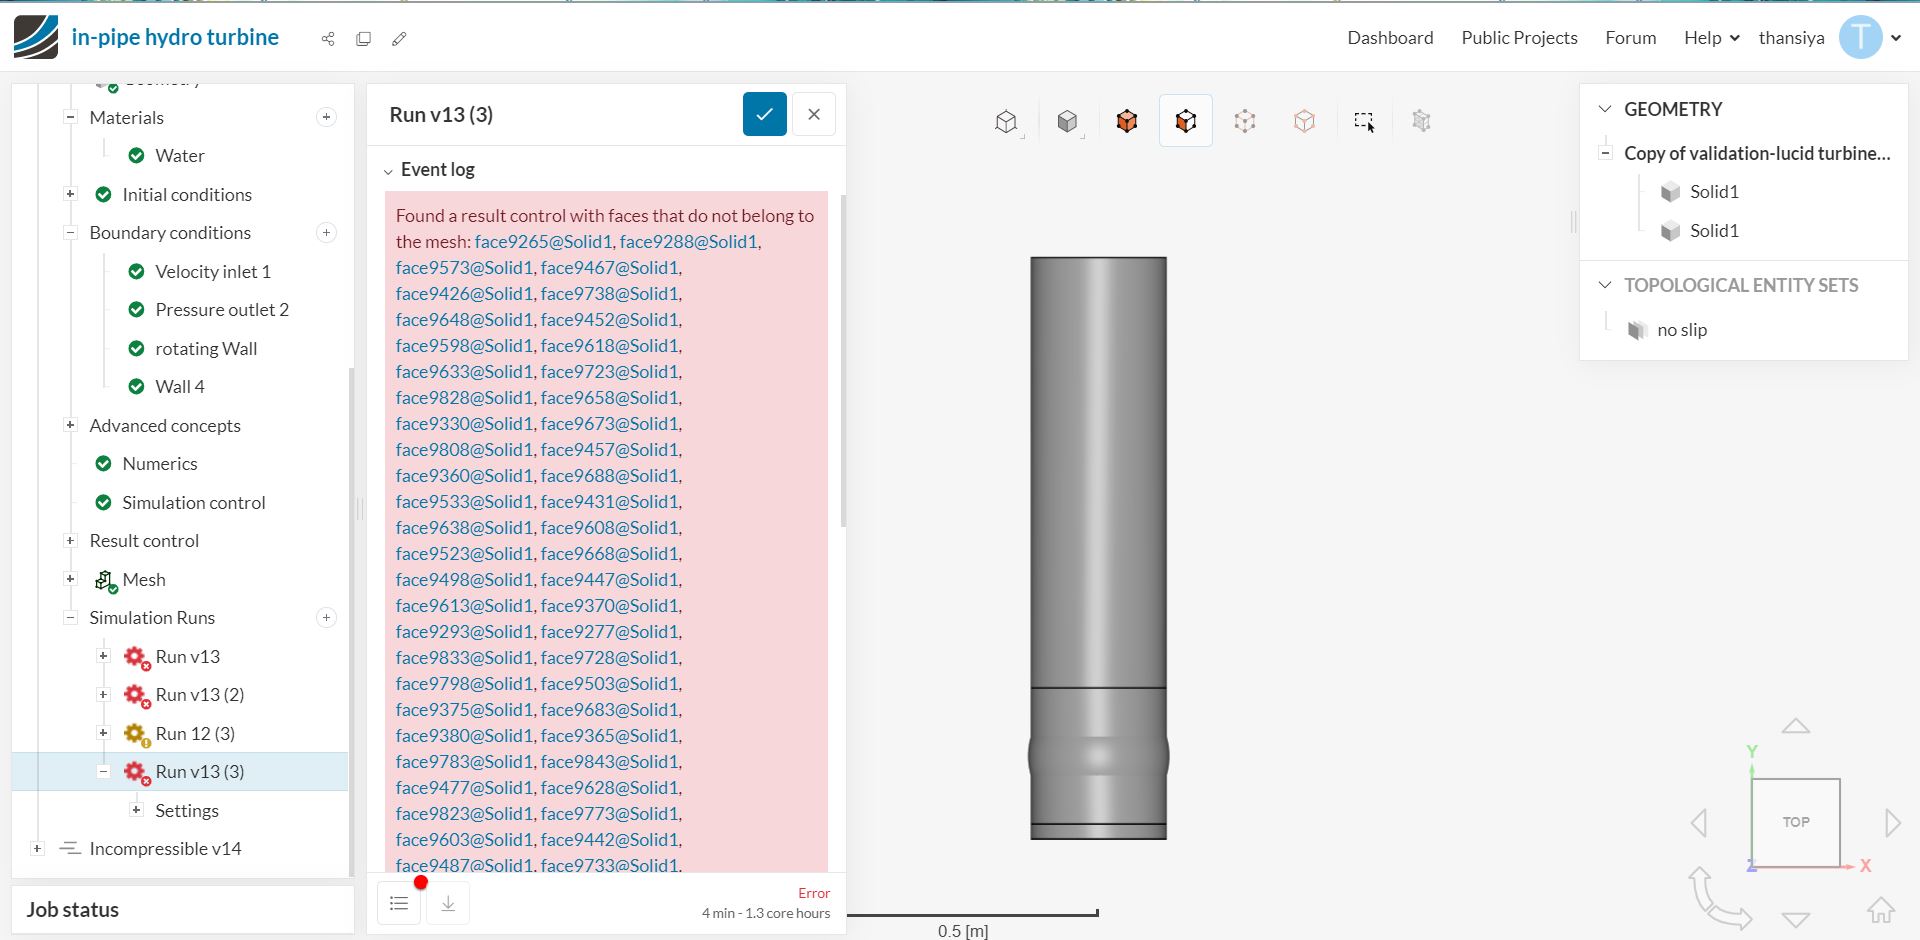Image resolution: width=1920 pixels, height=940 pixels.
Task: Add a new material with plus icon
Action: click(x=326, y=117)
